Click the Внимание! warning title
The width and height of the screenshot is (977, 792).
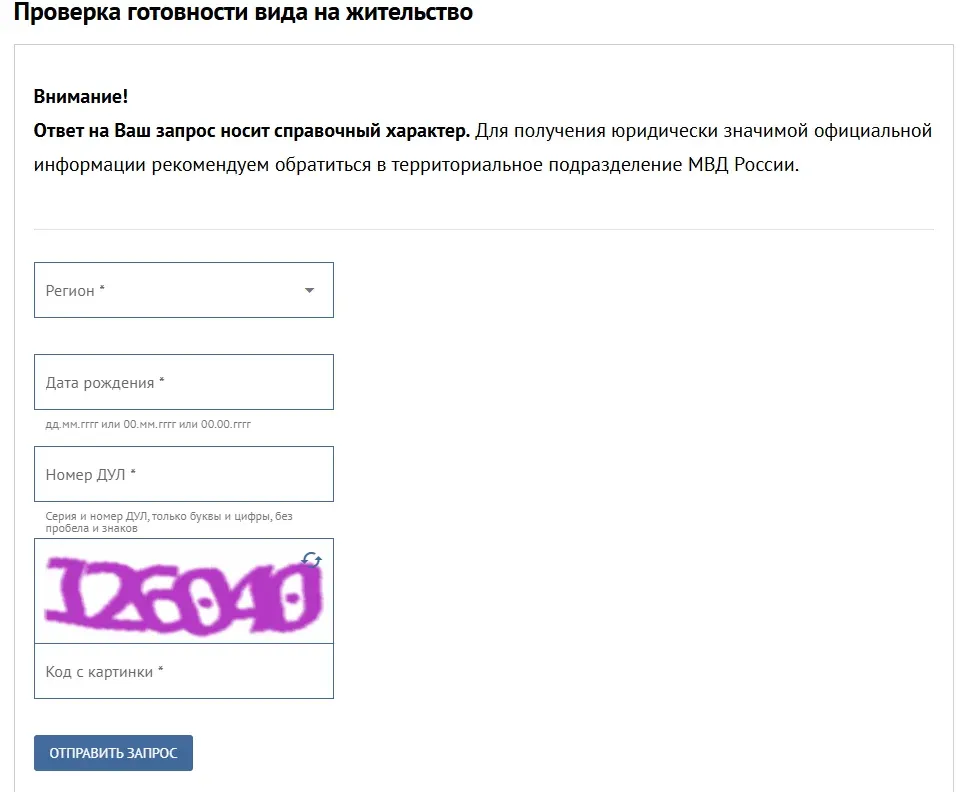point(81,97)
